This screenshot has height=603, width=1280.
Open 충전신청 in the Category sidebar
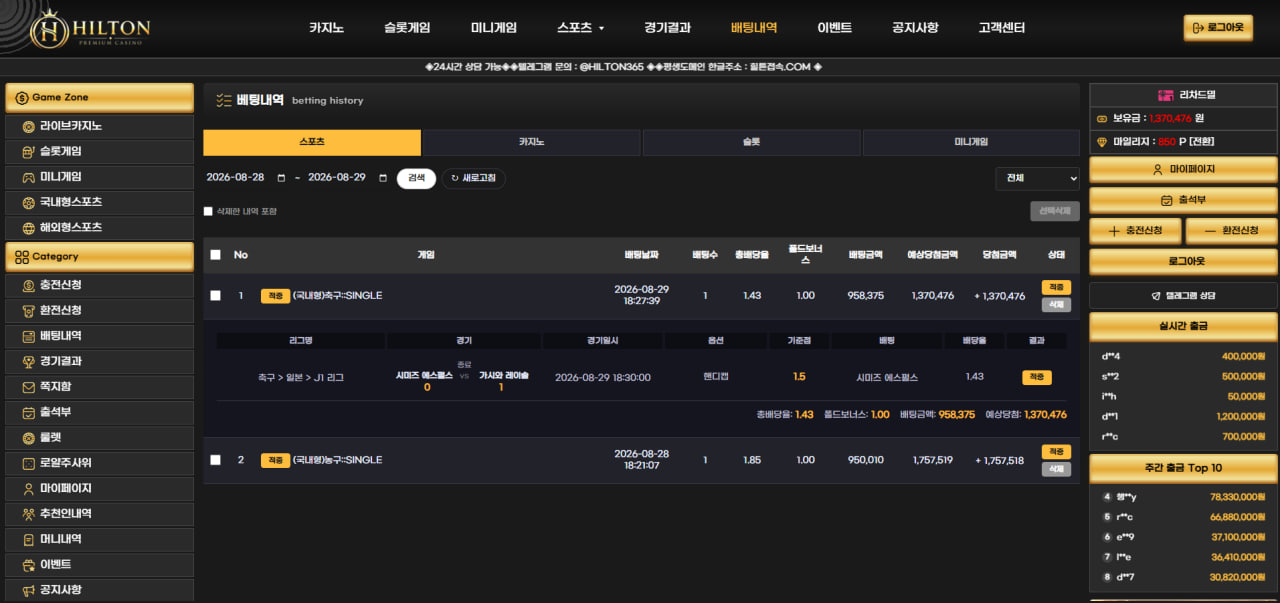pos(99,285)
